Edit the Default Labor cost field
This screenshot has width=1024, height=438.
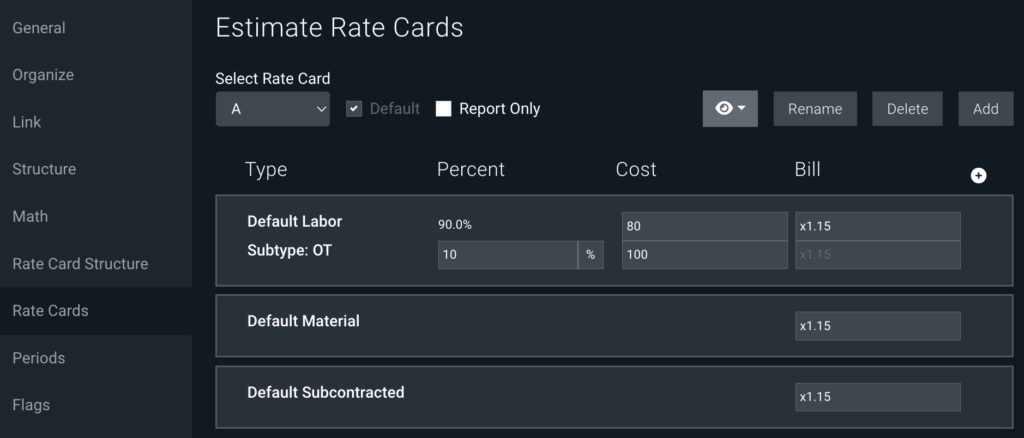click(705, 227)
